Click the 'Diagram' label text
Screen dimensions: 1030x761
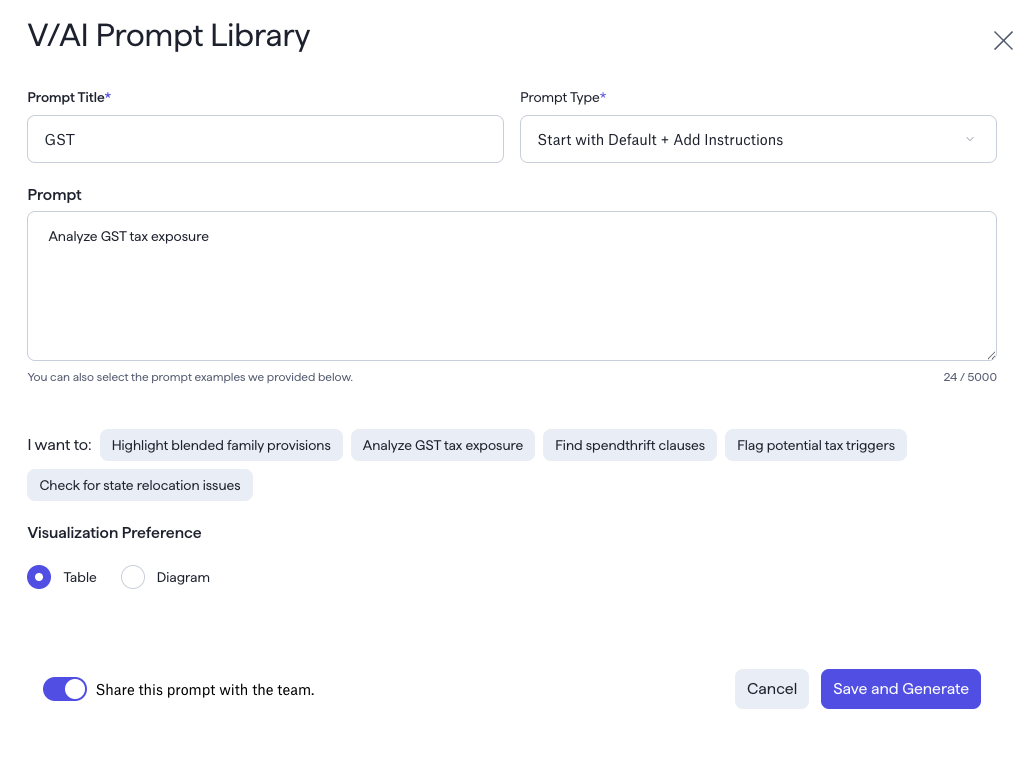click(183, 577)
